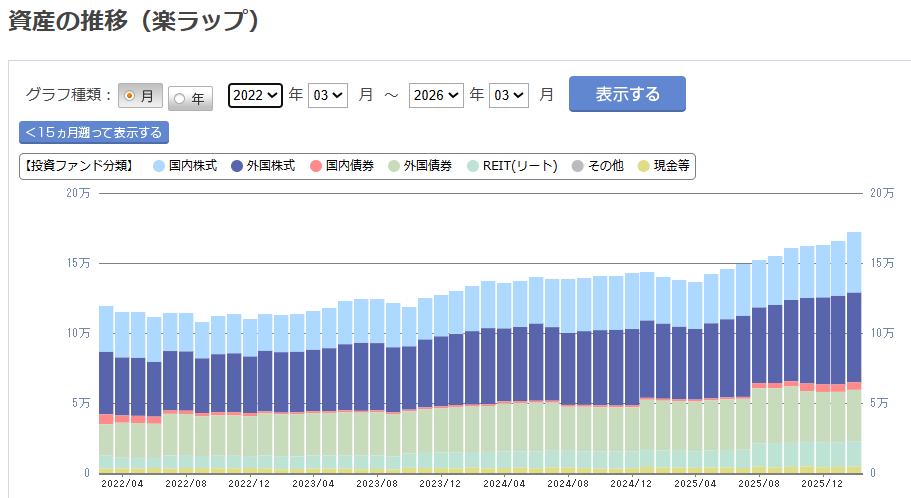
Task: Open the end month 03 dropdown
Action: tap(509, 95)
